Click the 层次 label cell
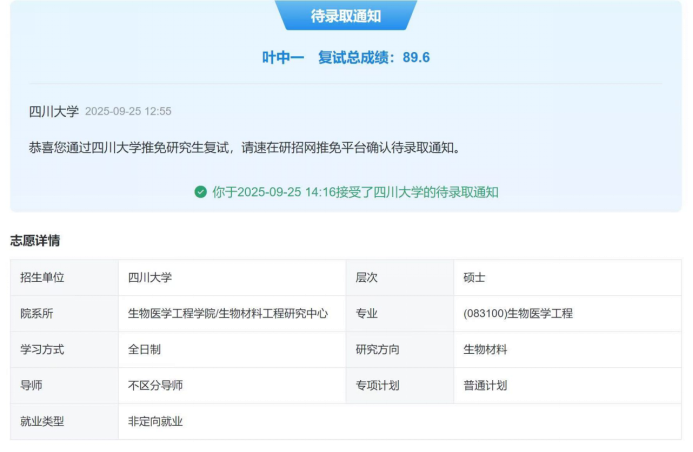Viewport: 693px width, 452px height. pyautogui.click(x=400, y=277)
